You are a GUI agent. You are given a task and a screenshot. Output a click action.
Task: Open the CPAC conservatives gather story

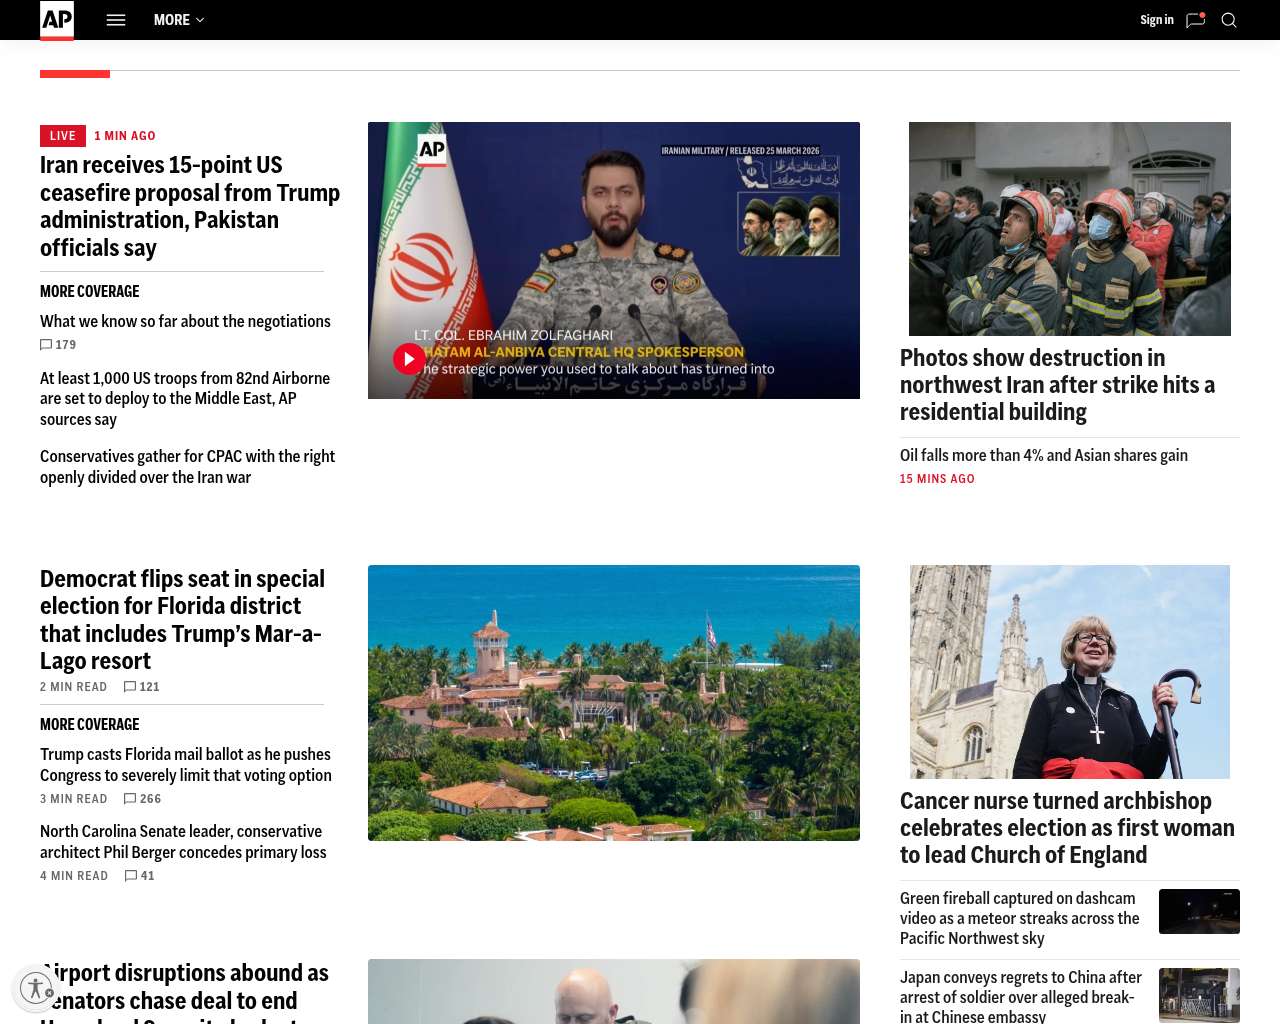pyautogui.click(x=187, y=467)
